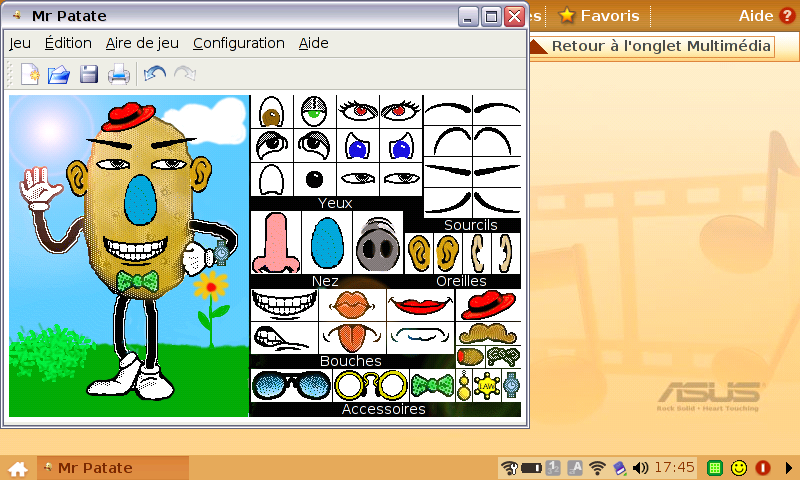Image resolution: width=800 pixels, height=480 pixels.
Task: Click the Caps Lock indicator tray icon
Action: point(575,468)
